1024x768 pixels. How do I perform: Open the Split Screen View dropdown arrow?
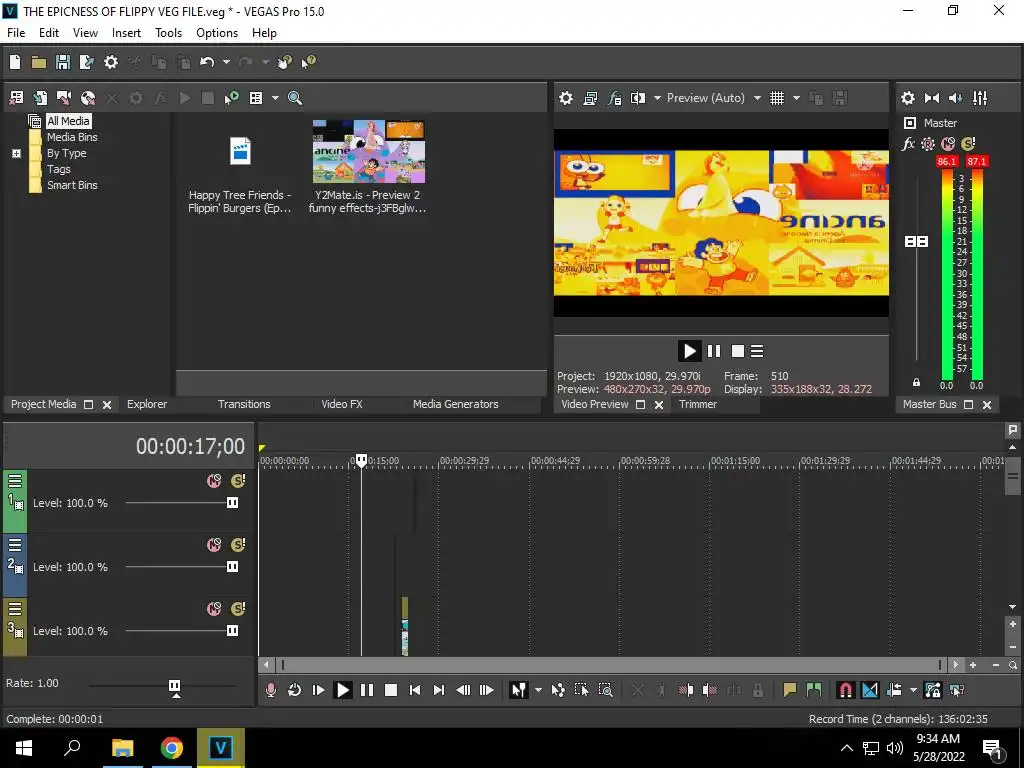(x=657, y=98)
